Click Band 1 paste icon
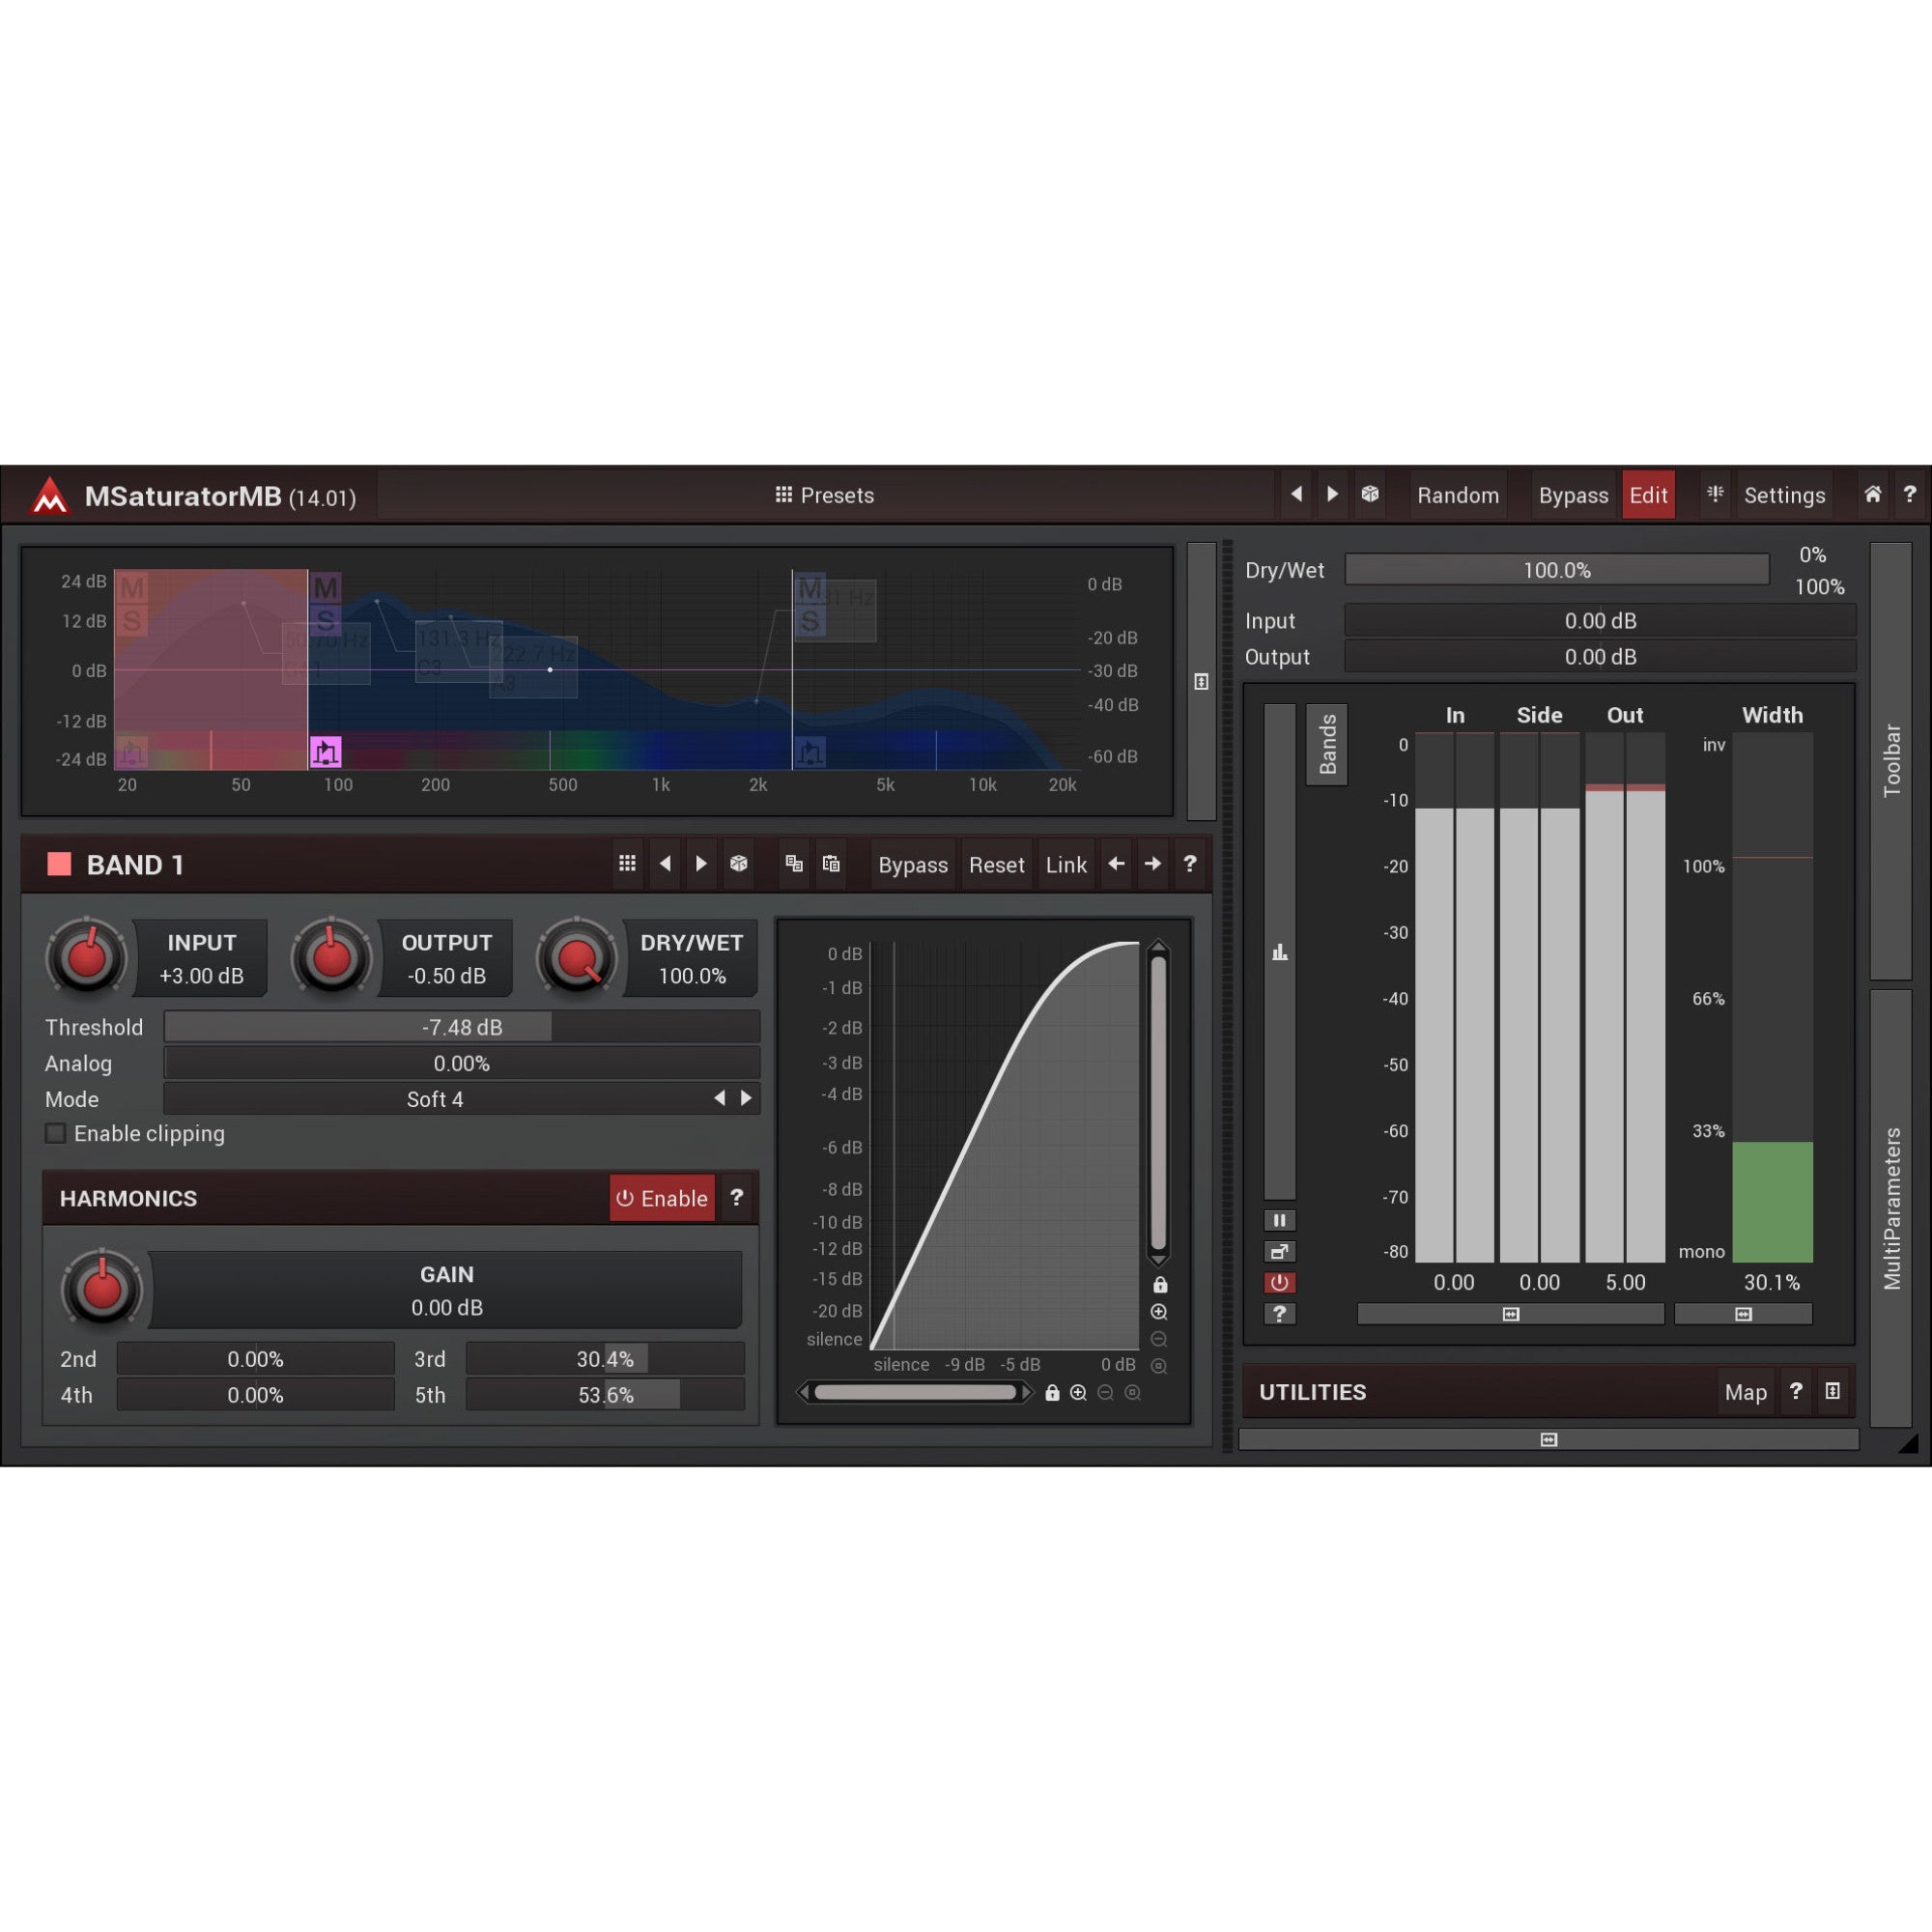 click(831, 864)
